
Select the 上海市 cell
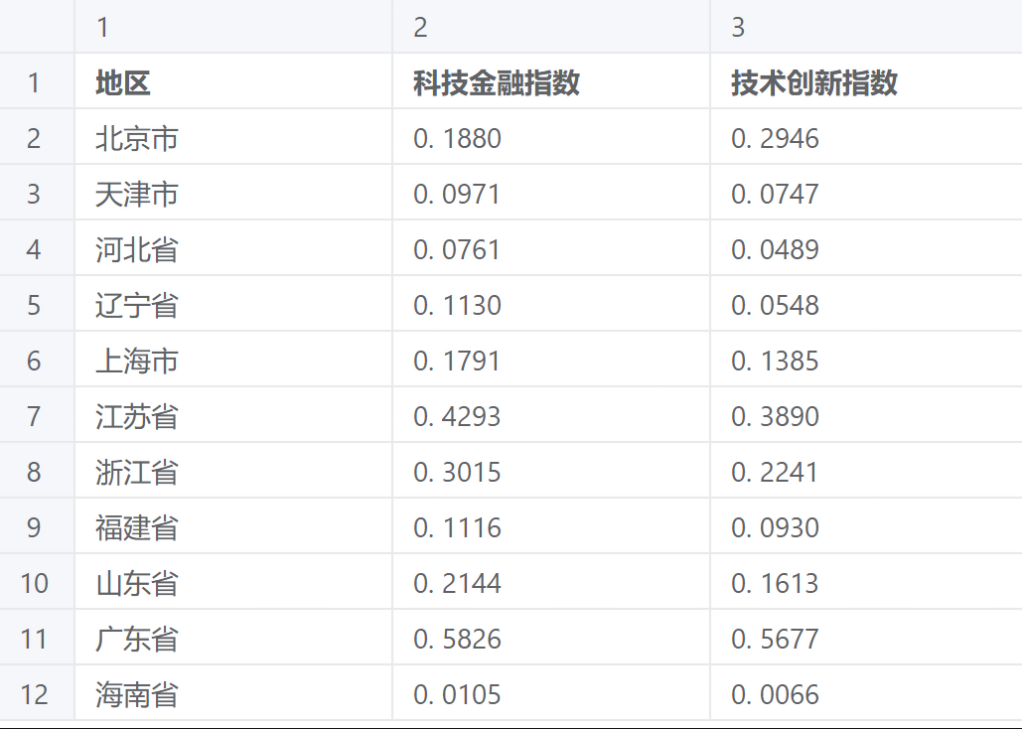click(x=137, y=360)
